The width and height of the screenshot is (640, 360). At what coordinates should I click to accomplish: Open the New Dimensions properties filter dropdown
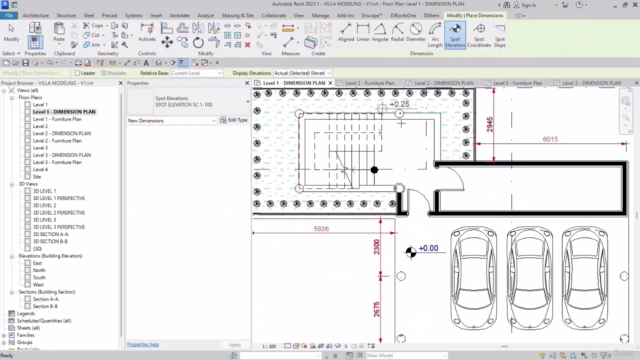tap(171, 121)
